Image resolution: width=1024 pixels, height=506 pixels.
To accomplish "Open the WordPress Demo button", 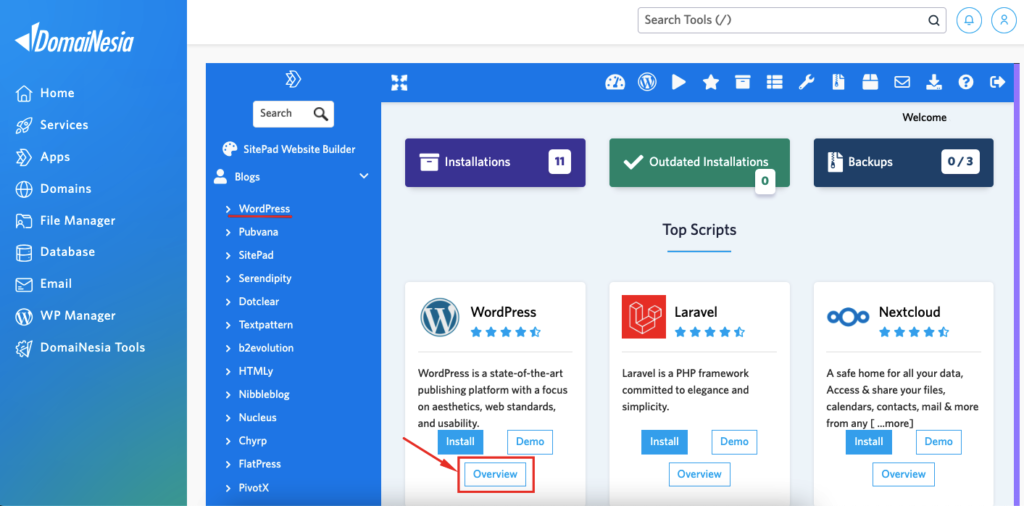I will pos(530,442).
